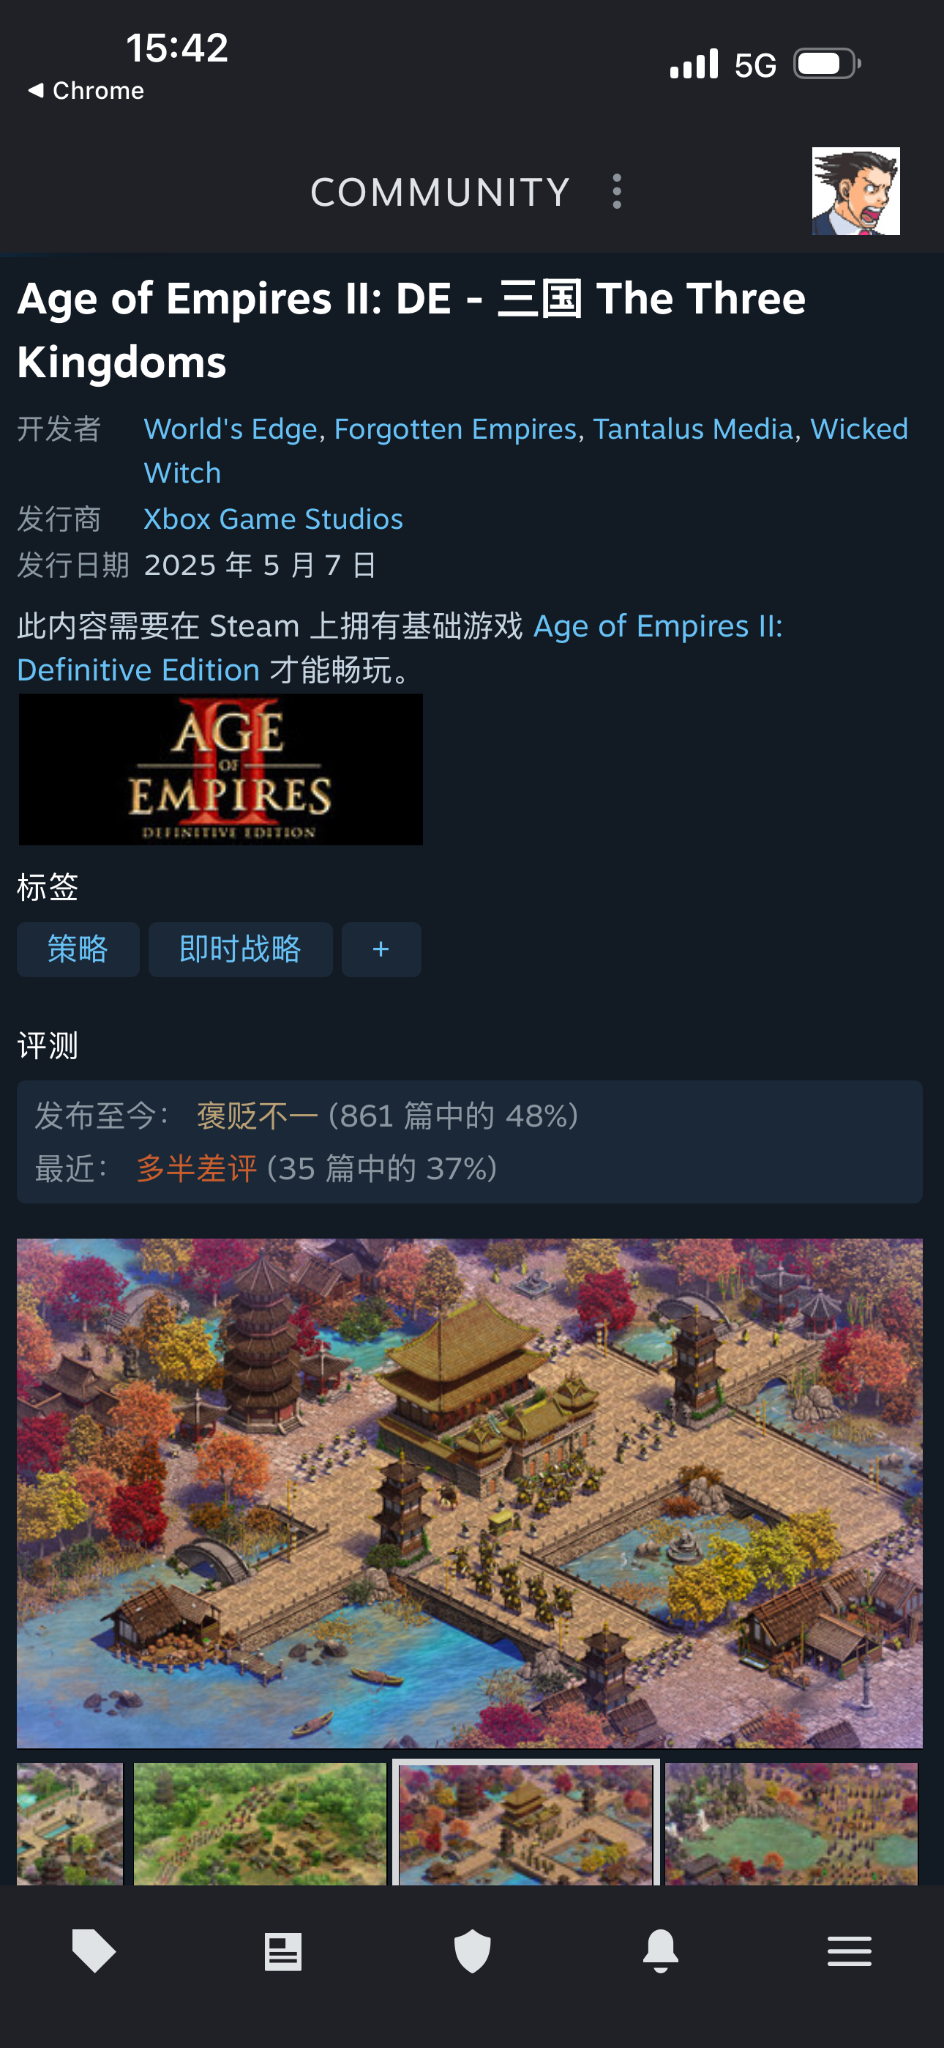Add a tag with the plus button
This screenshot has height=2048, width=944.
[x=381, y=949]
